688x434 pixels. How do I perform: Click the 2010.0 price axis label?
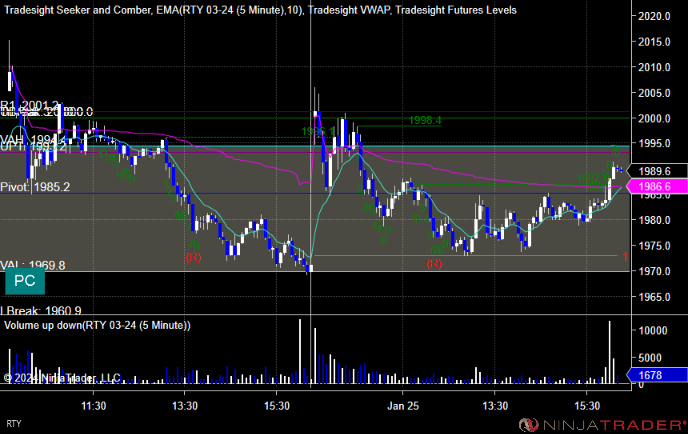[654, 67]
